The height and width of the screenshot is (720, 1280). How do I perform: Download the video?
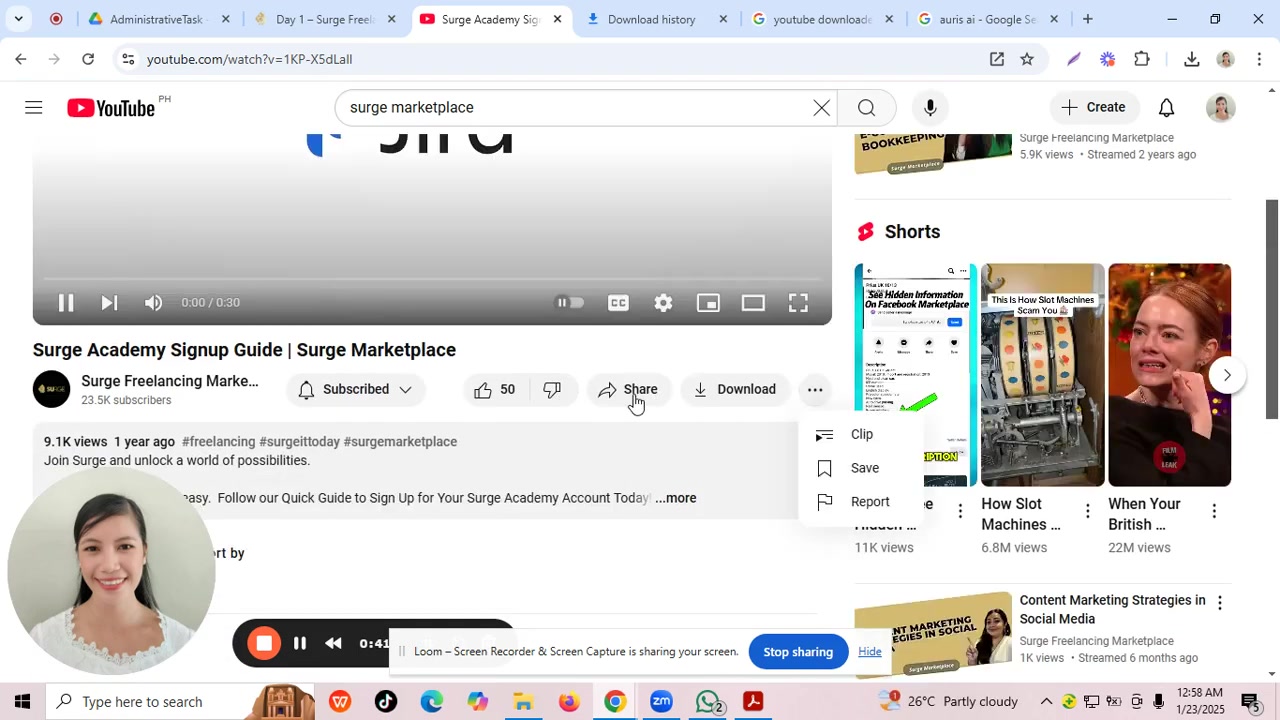(x=735, y=390)
